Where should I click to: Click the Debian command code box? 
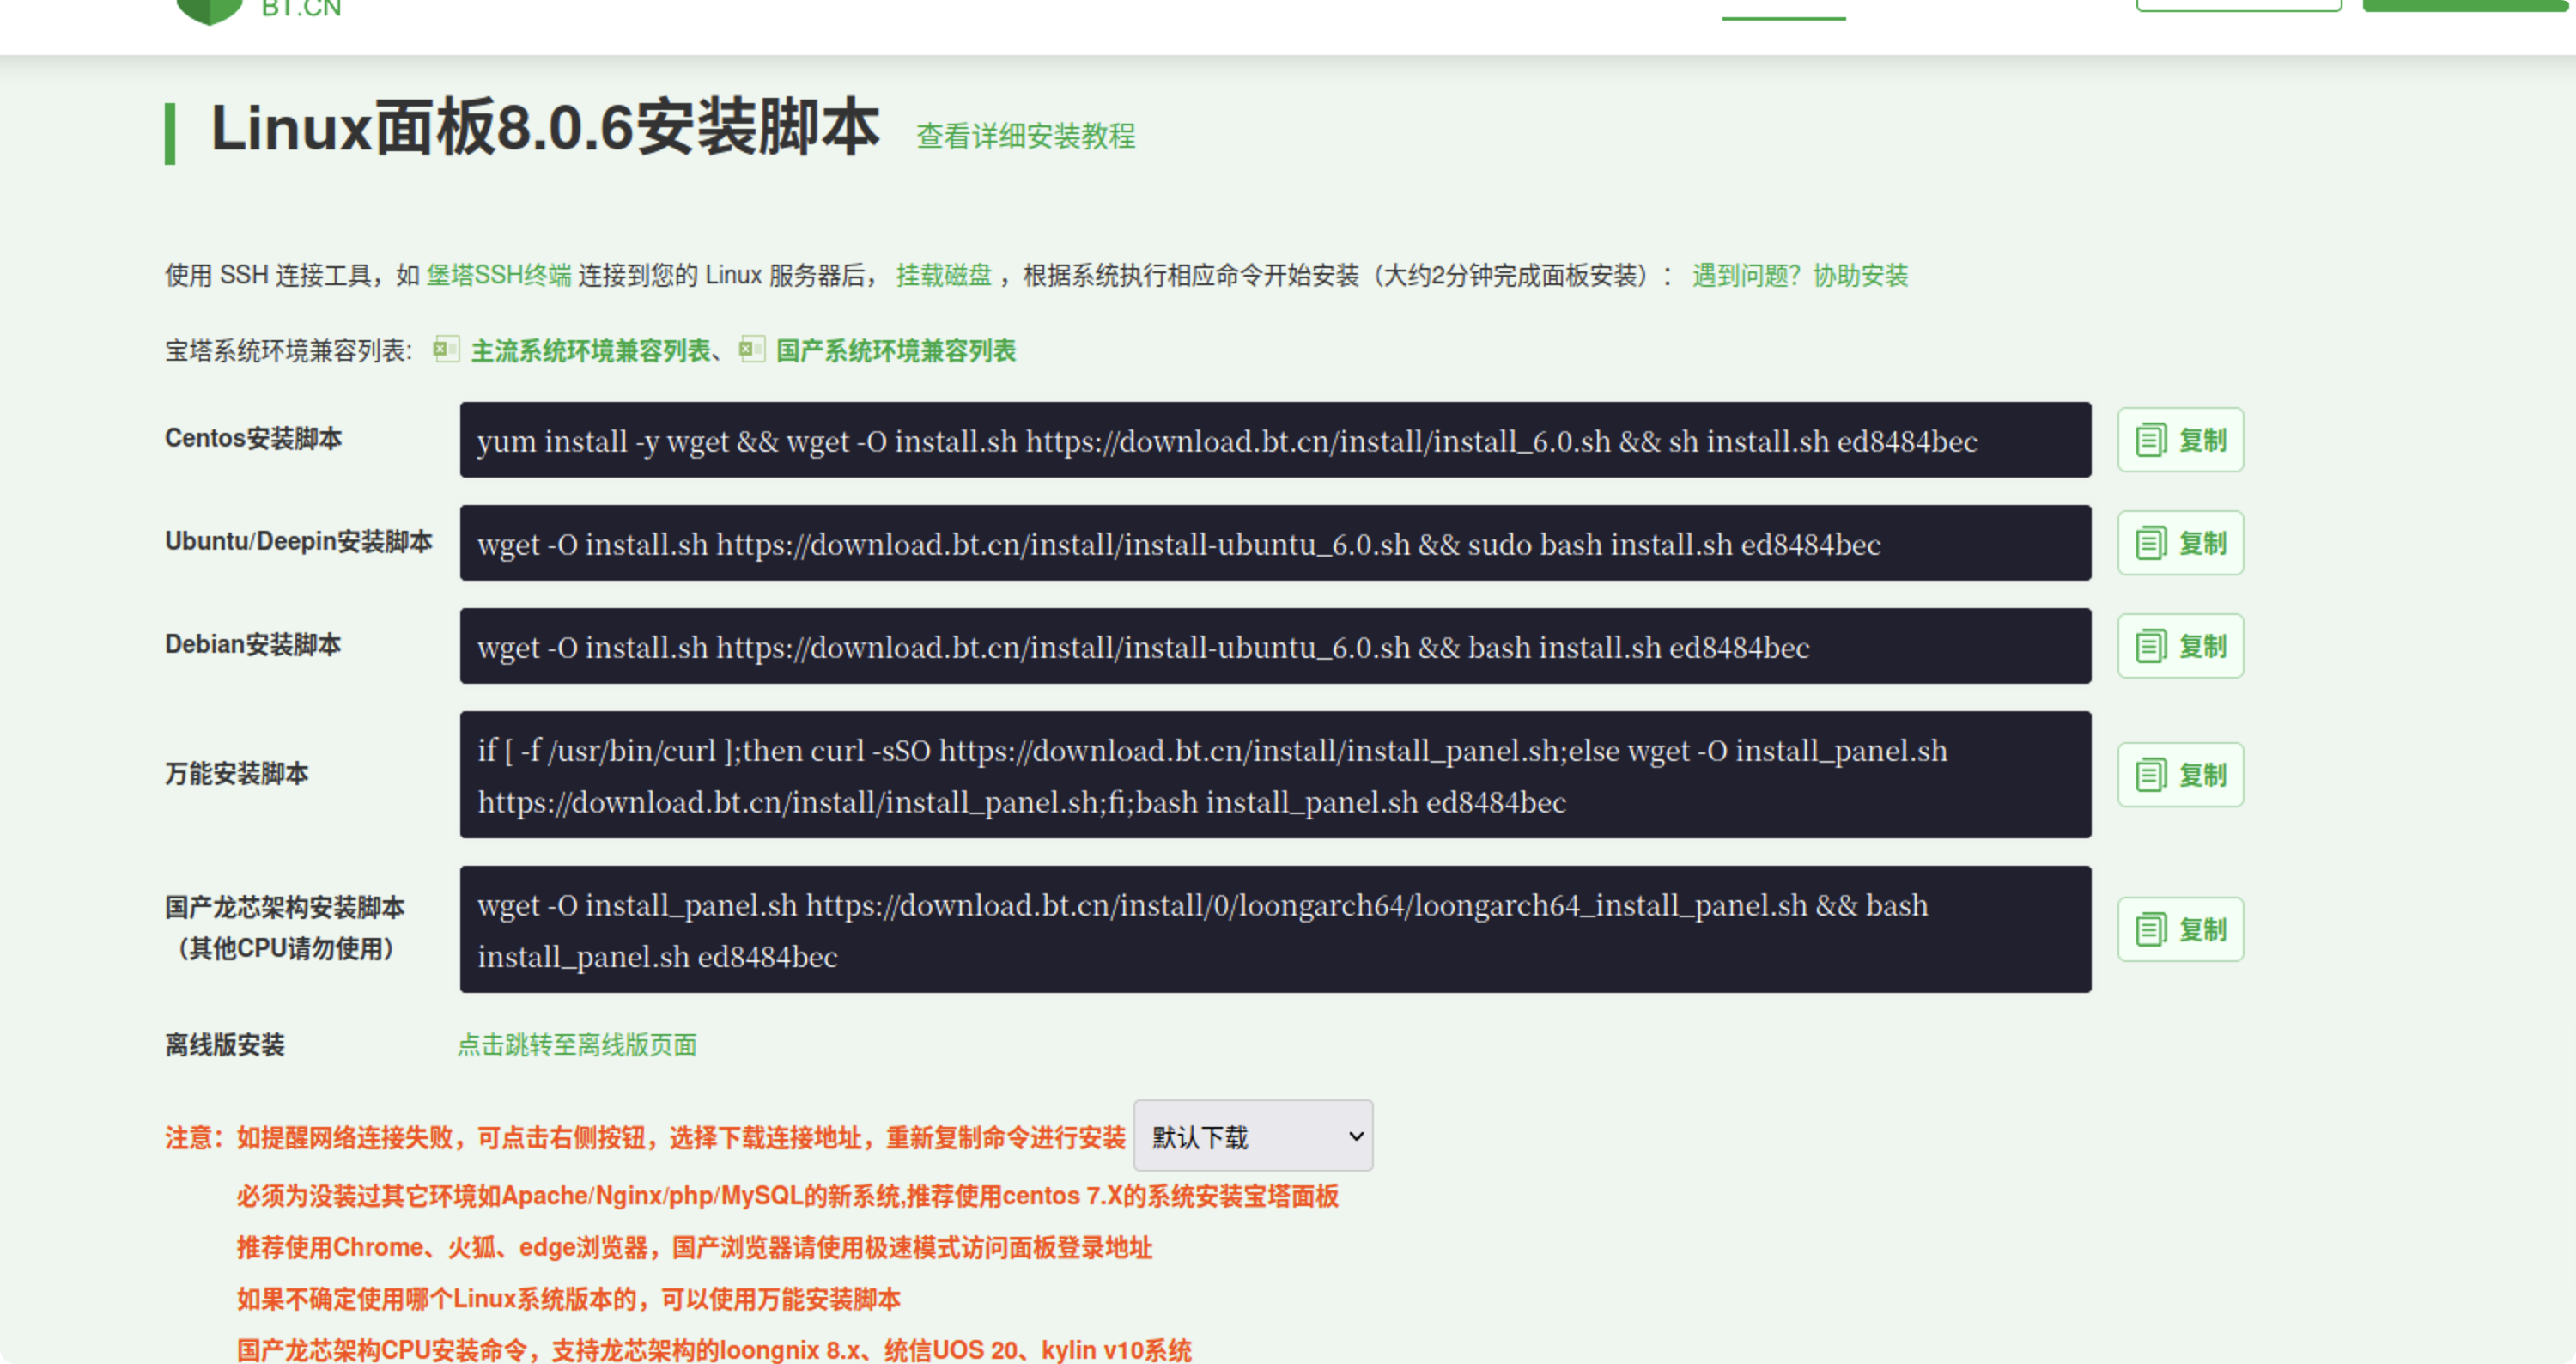tap(1275, 646)
